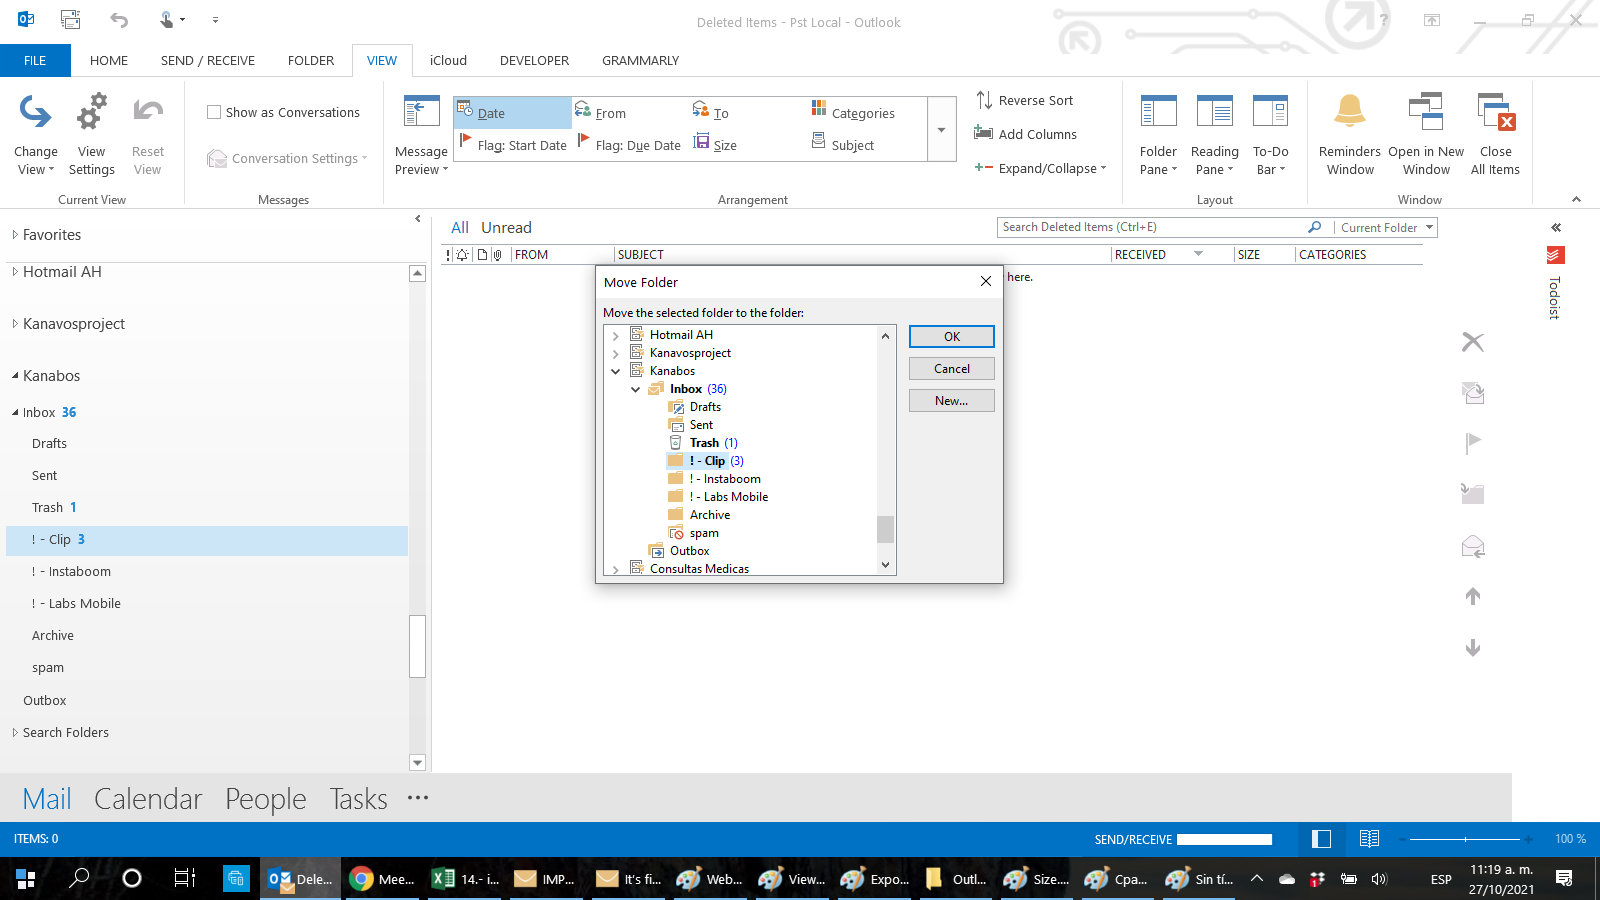1600x900 pixels.
Task: Click the Send/Receive All Folders quick access icon
Action: [x=70, y=19]
